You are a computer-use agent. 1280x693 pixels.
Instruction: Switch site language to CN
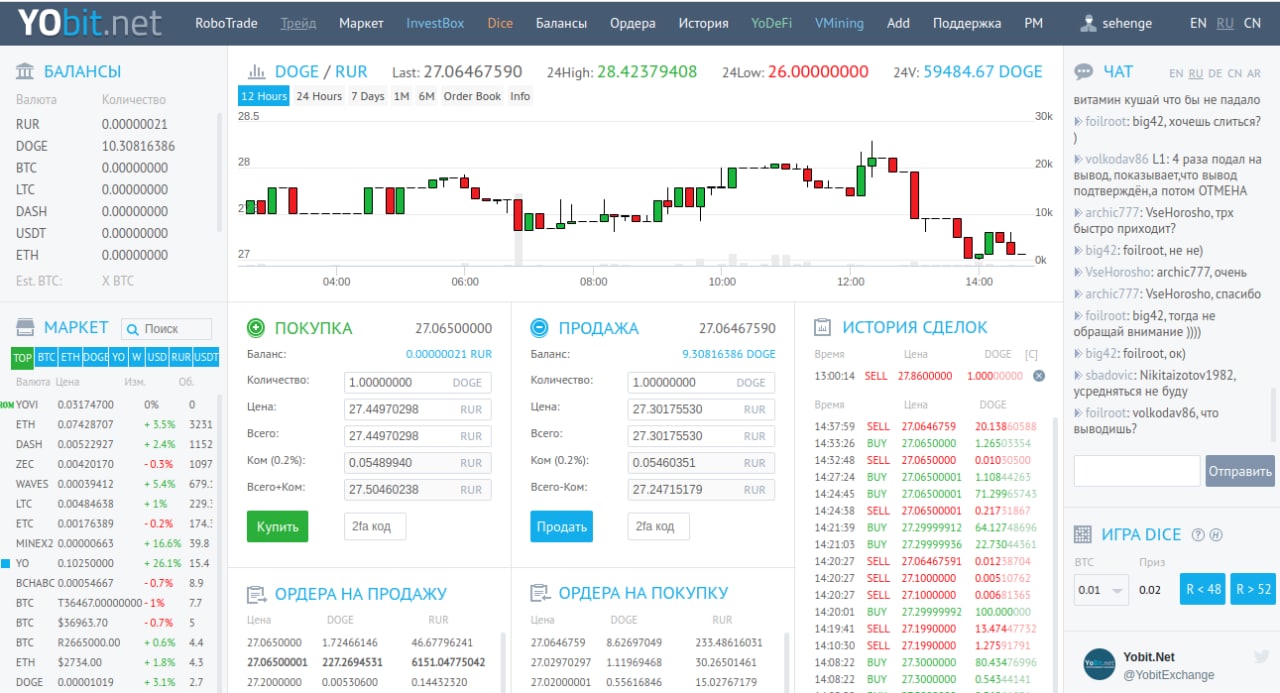pos(1252,23)
